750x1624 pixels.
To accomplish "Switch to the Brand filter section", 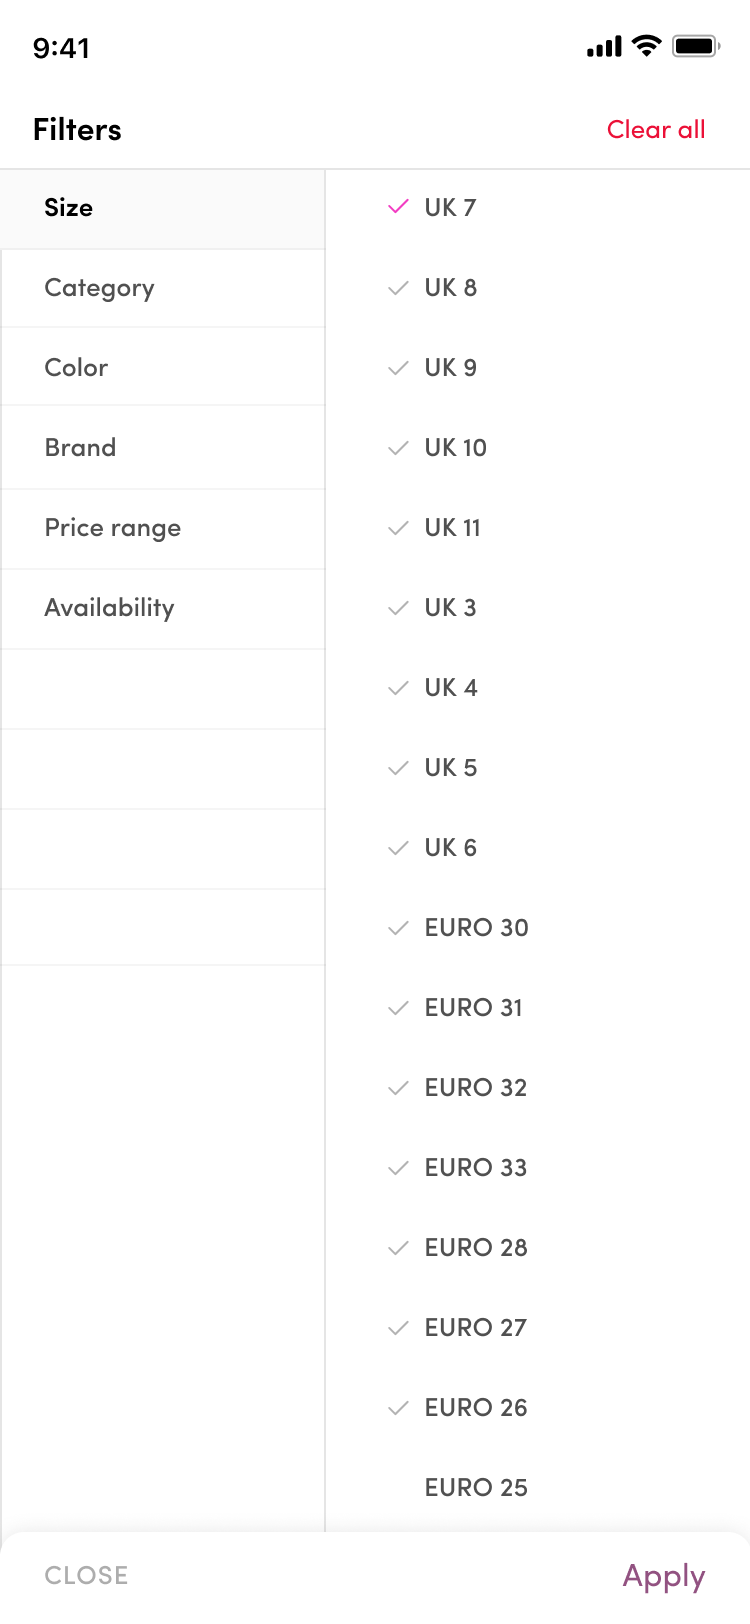I will 80,448.
